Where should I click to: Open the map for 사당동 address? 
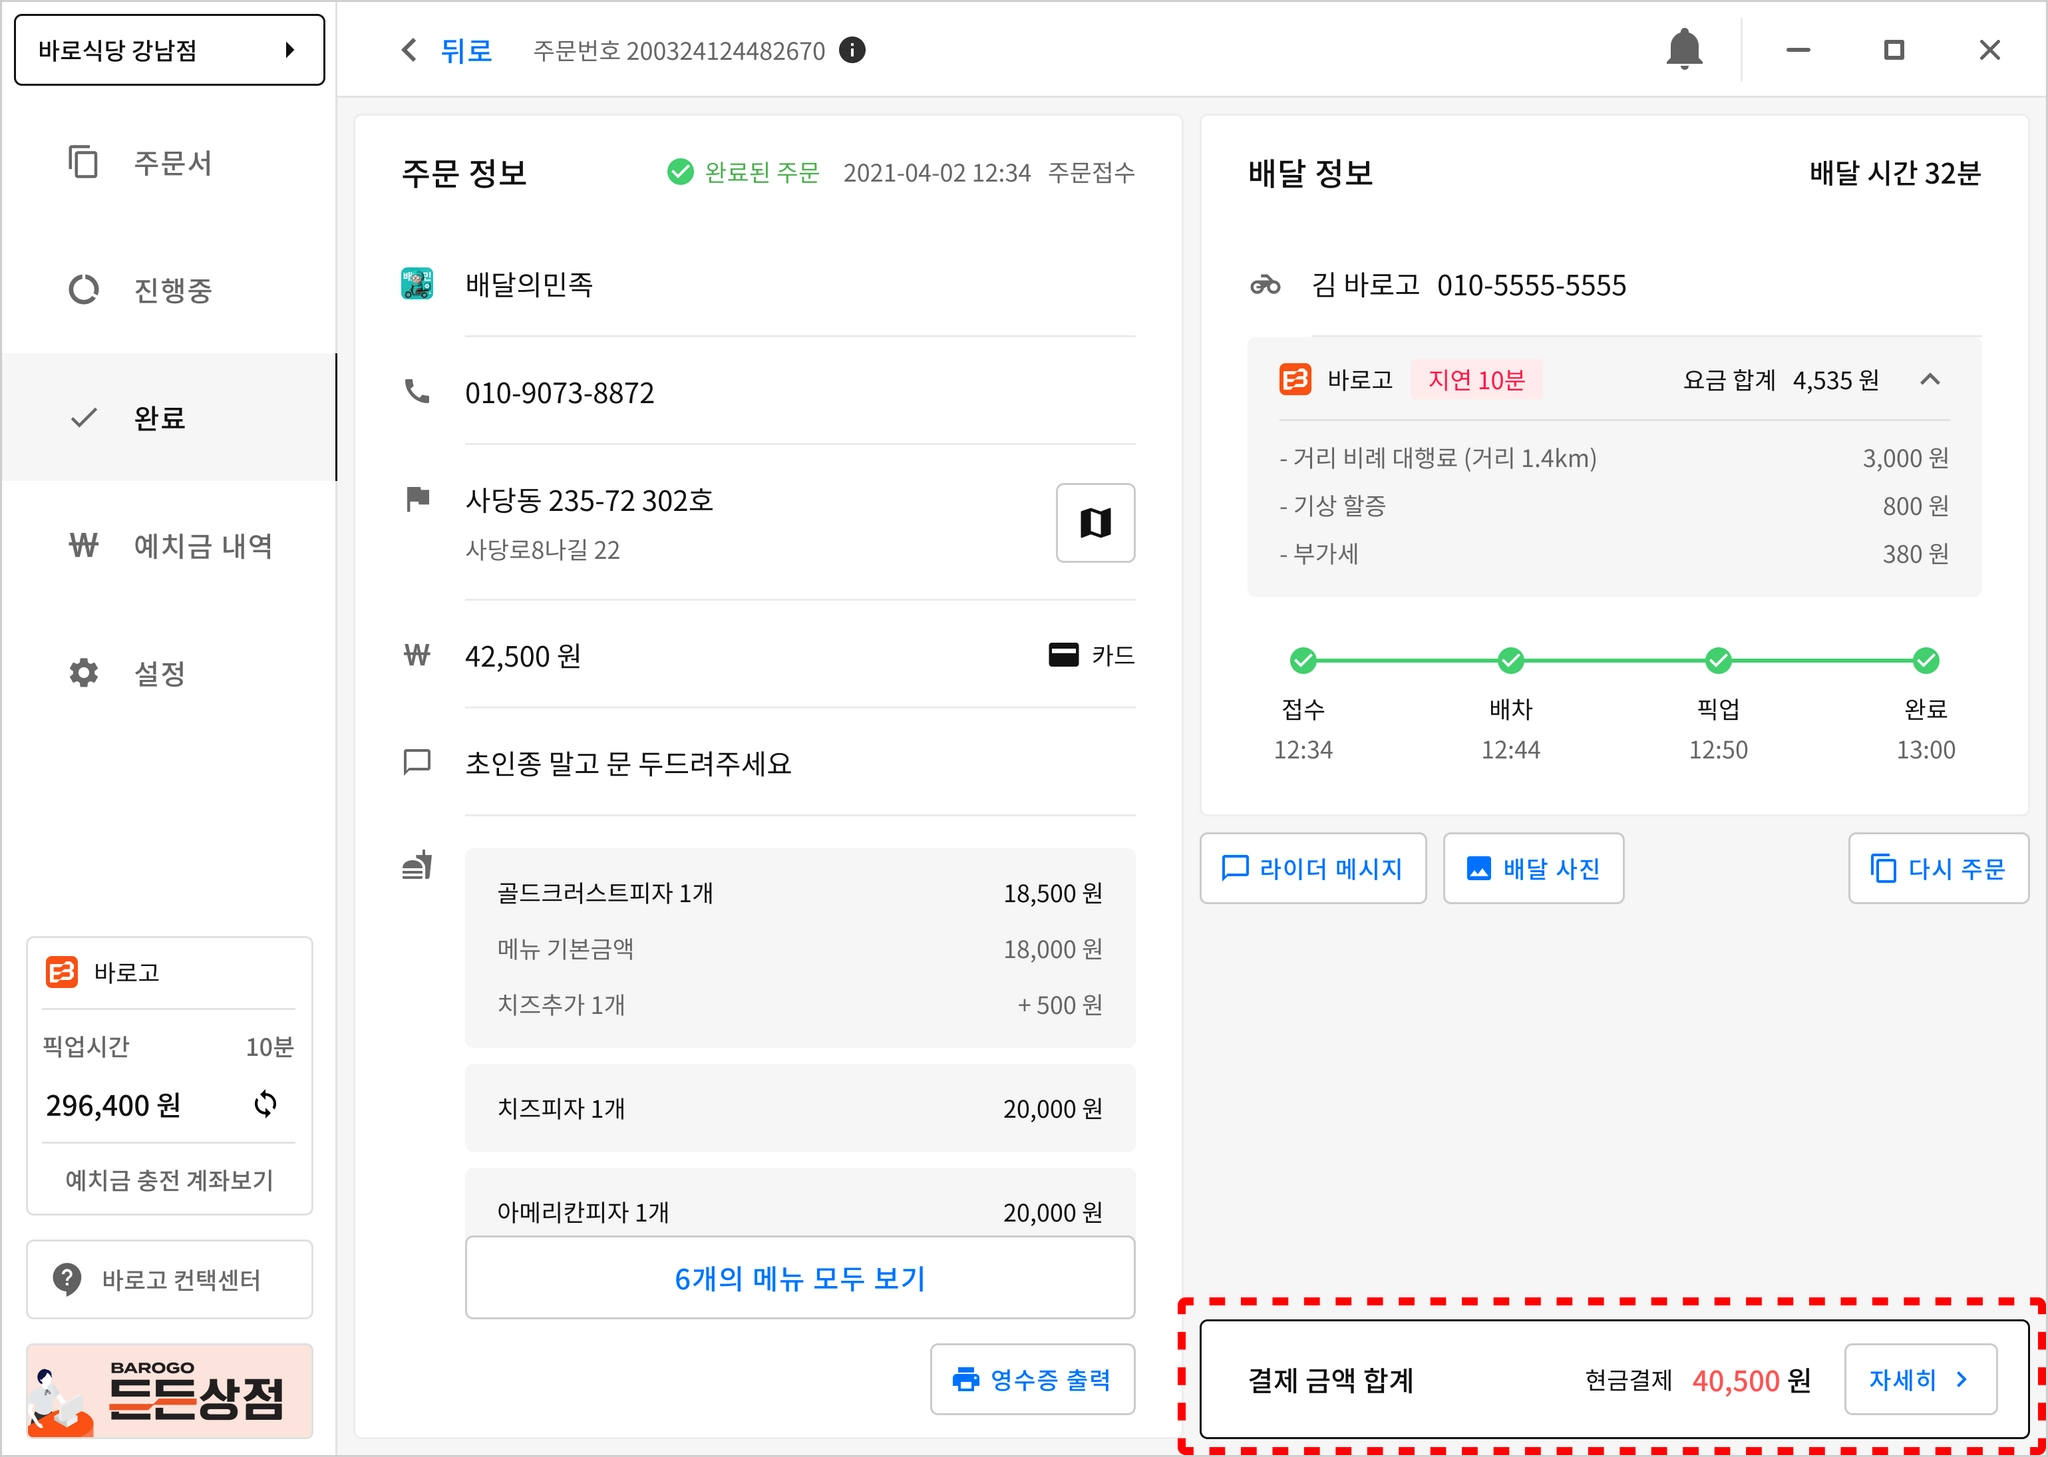pyautogui.click(x=1095, y=523)
